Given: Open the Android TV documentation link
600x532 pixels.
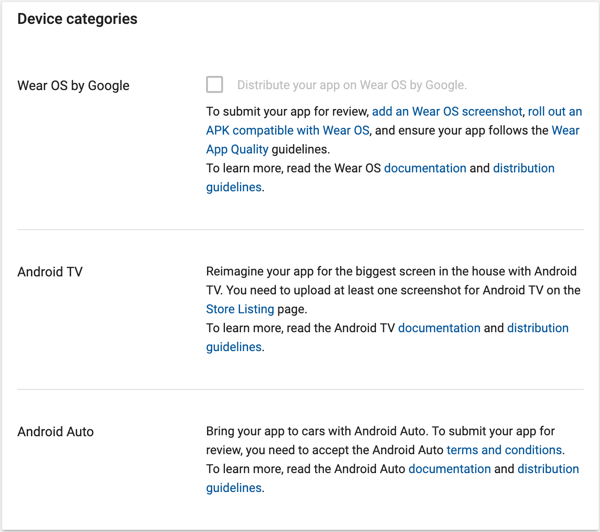Looking at the screenshot, I should [439, 328].
